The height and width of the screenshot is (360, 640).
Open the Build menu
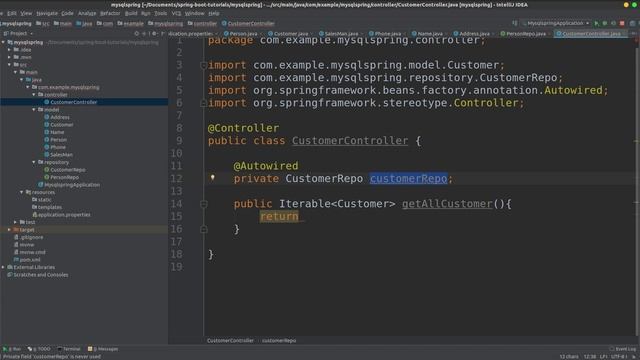[131, 13]
